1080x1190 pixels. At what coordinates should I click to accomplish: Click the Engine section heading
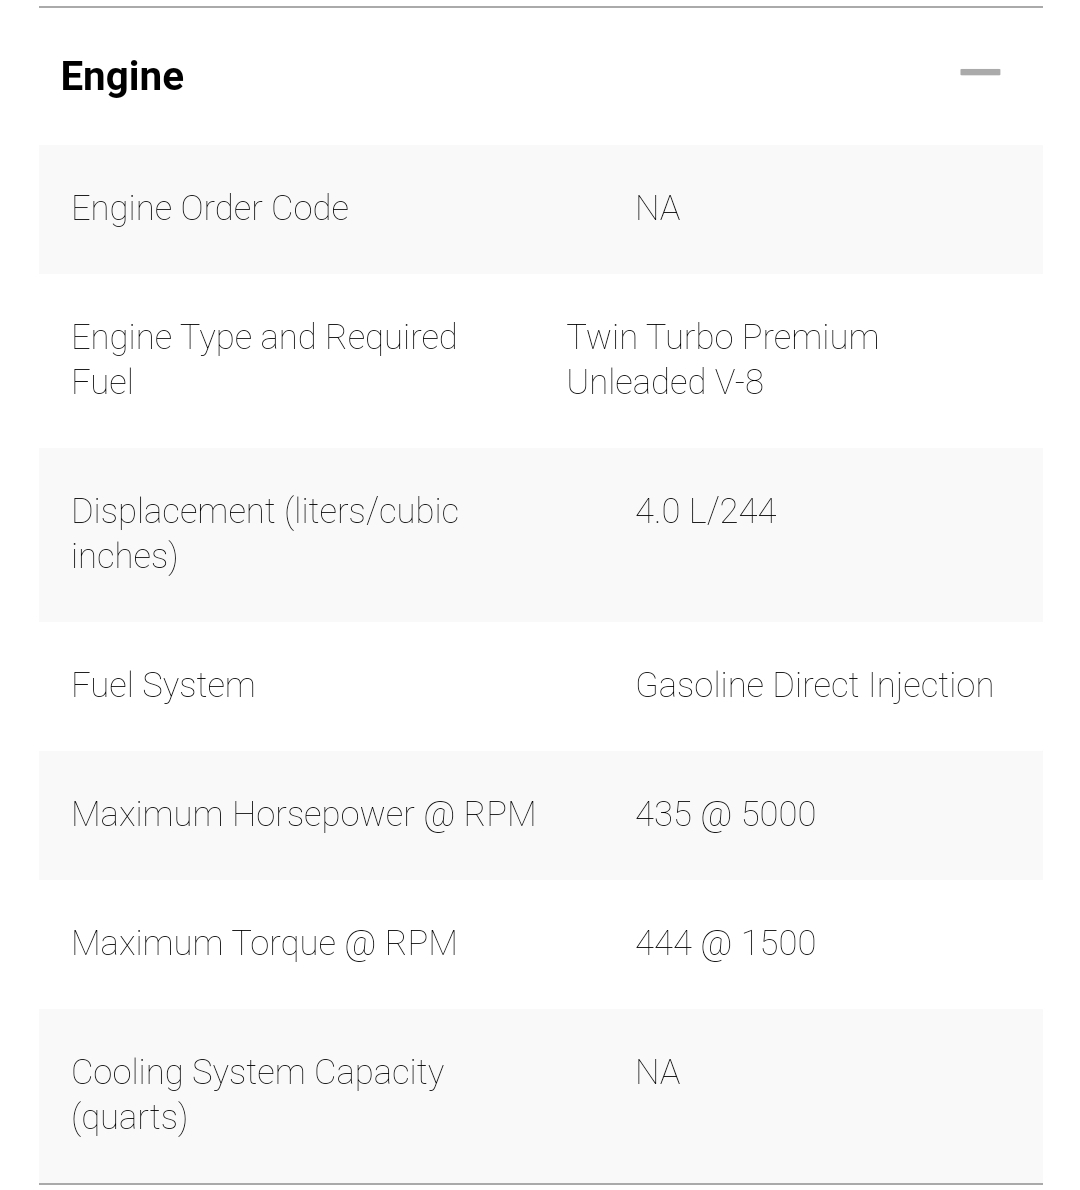click(122, 76)
